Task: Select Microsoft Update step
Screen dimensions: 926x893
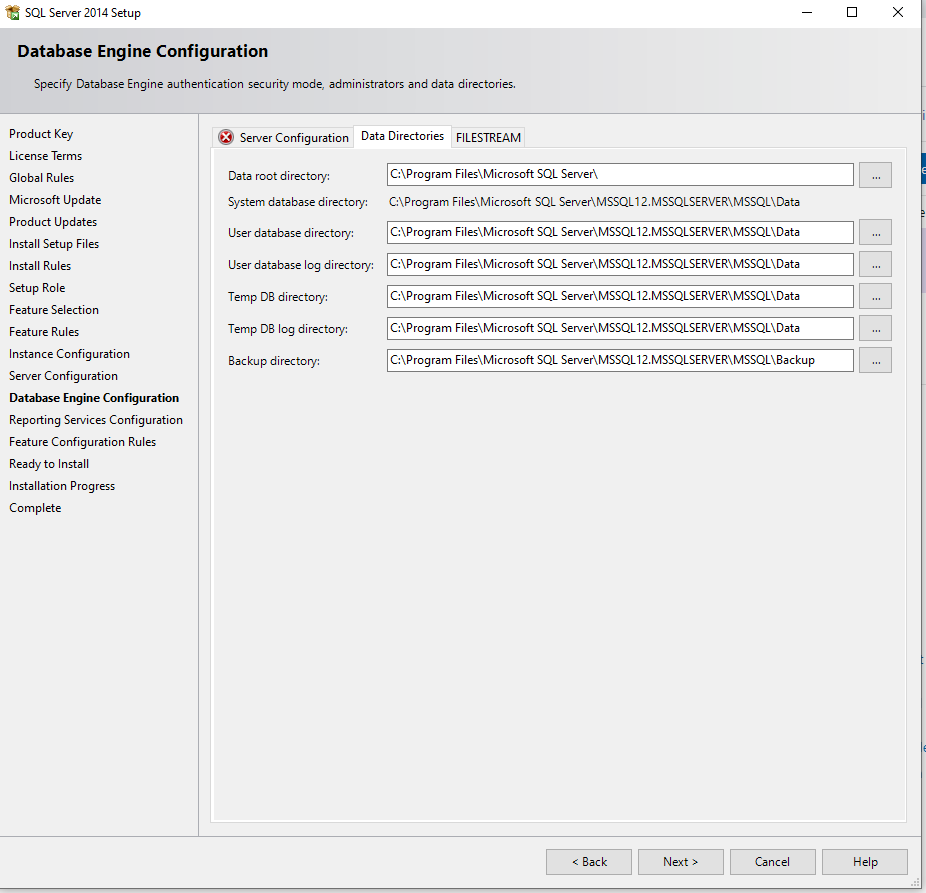Action: tap(55, 200)
